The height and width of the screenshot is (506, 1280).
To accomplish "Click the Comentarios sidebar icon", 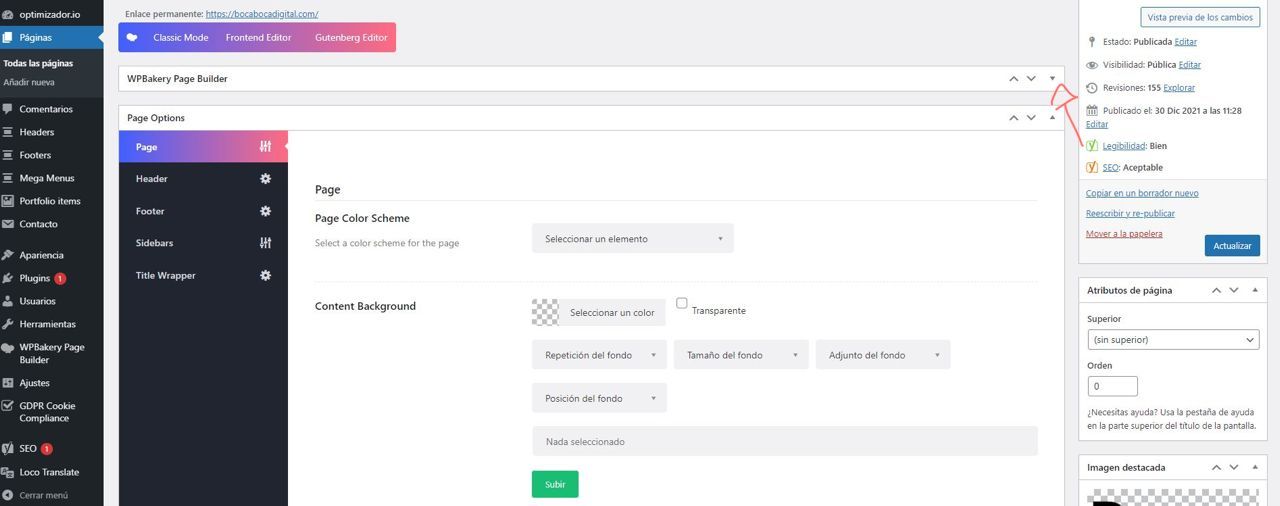I will (x=9, y=109).
